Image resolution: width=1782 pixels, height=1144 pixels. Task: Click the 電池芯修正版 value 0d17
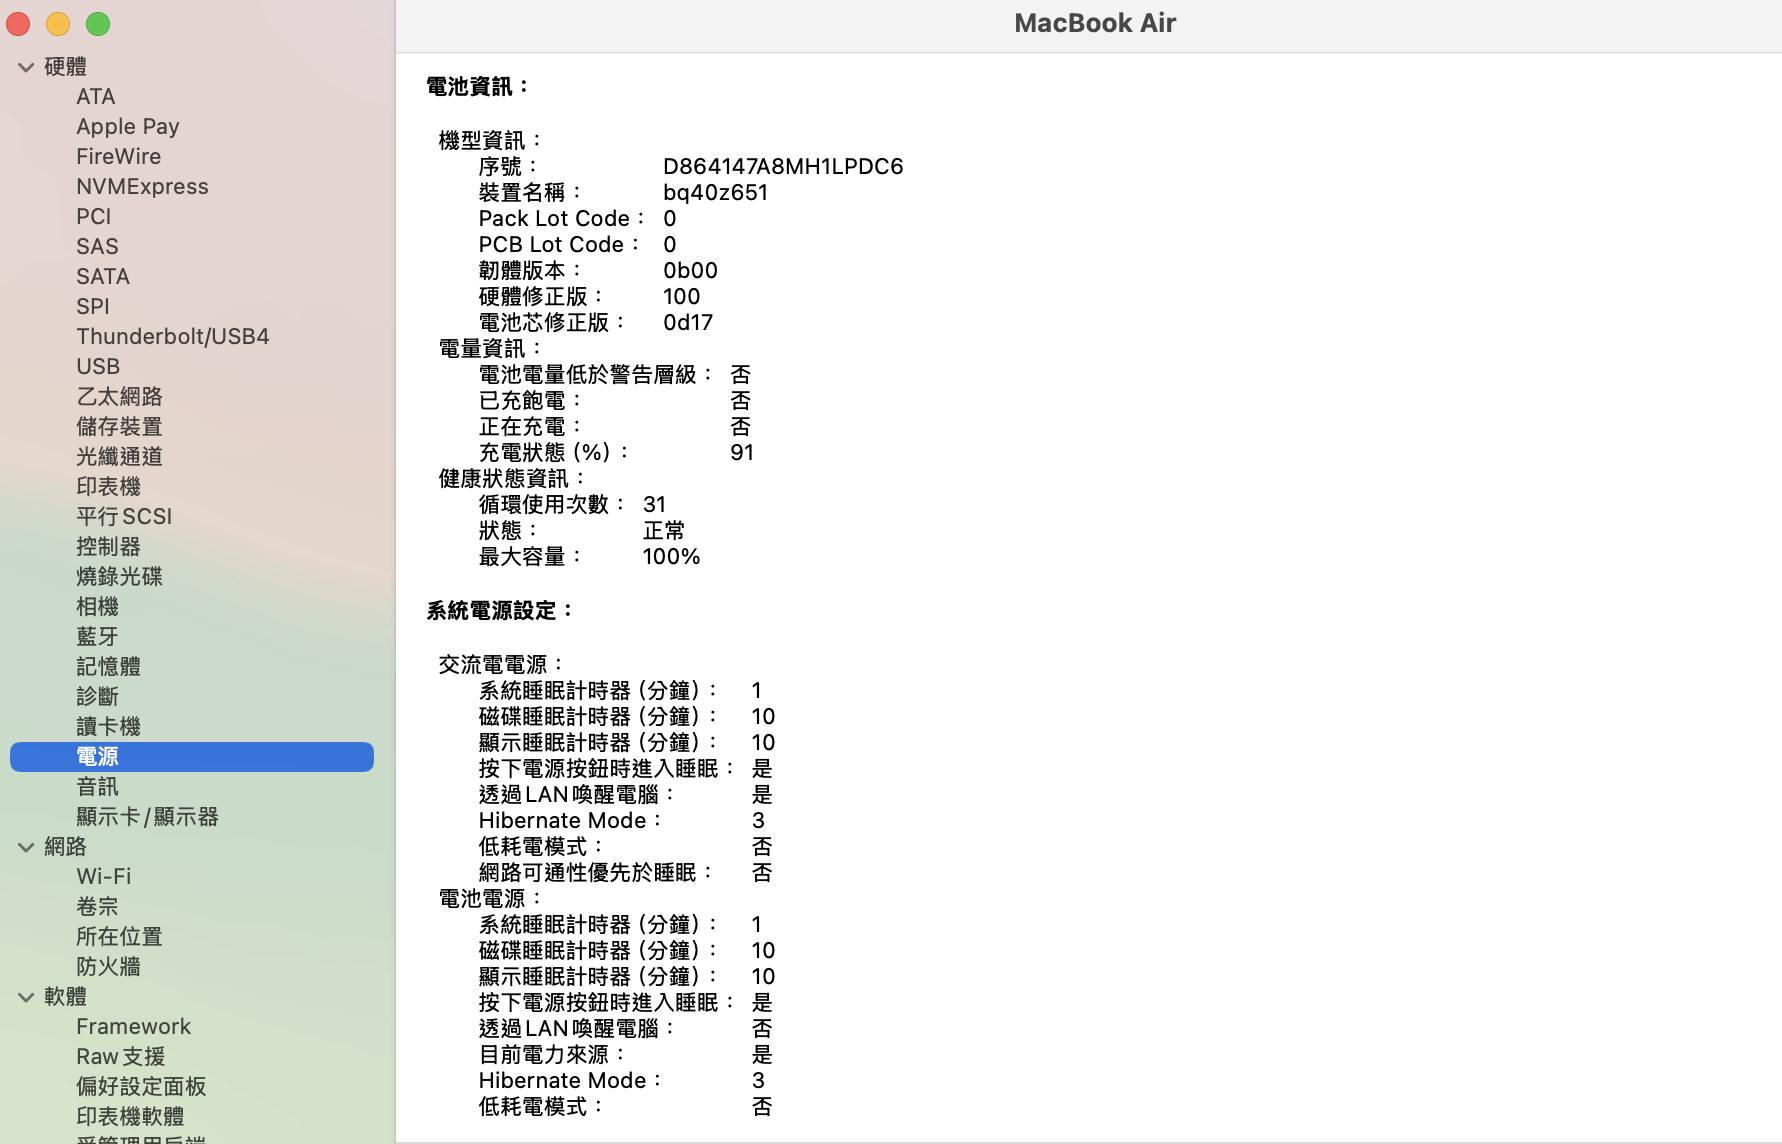coord(688,322)
